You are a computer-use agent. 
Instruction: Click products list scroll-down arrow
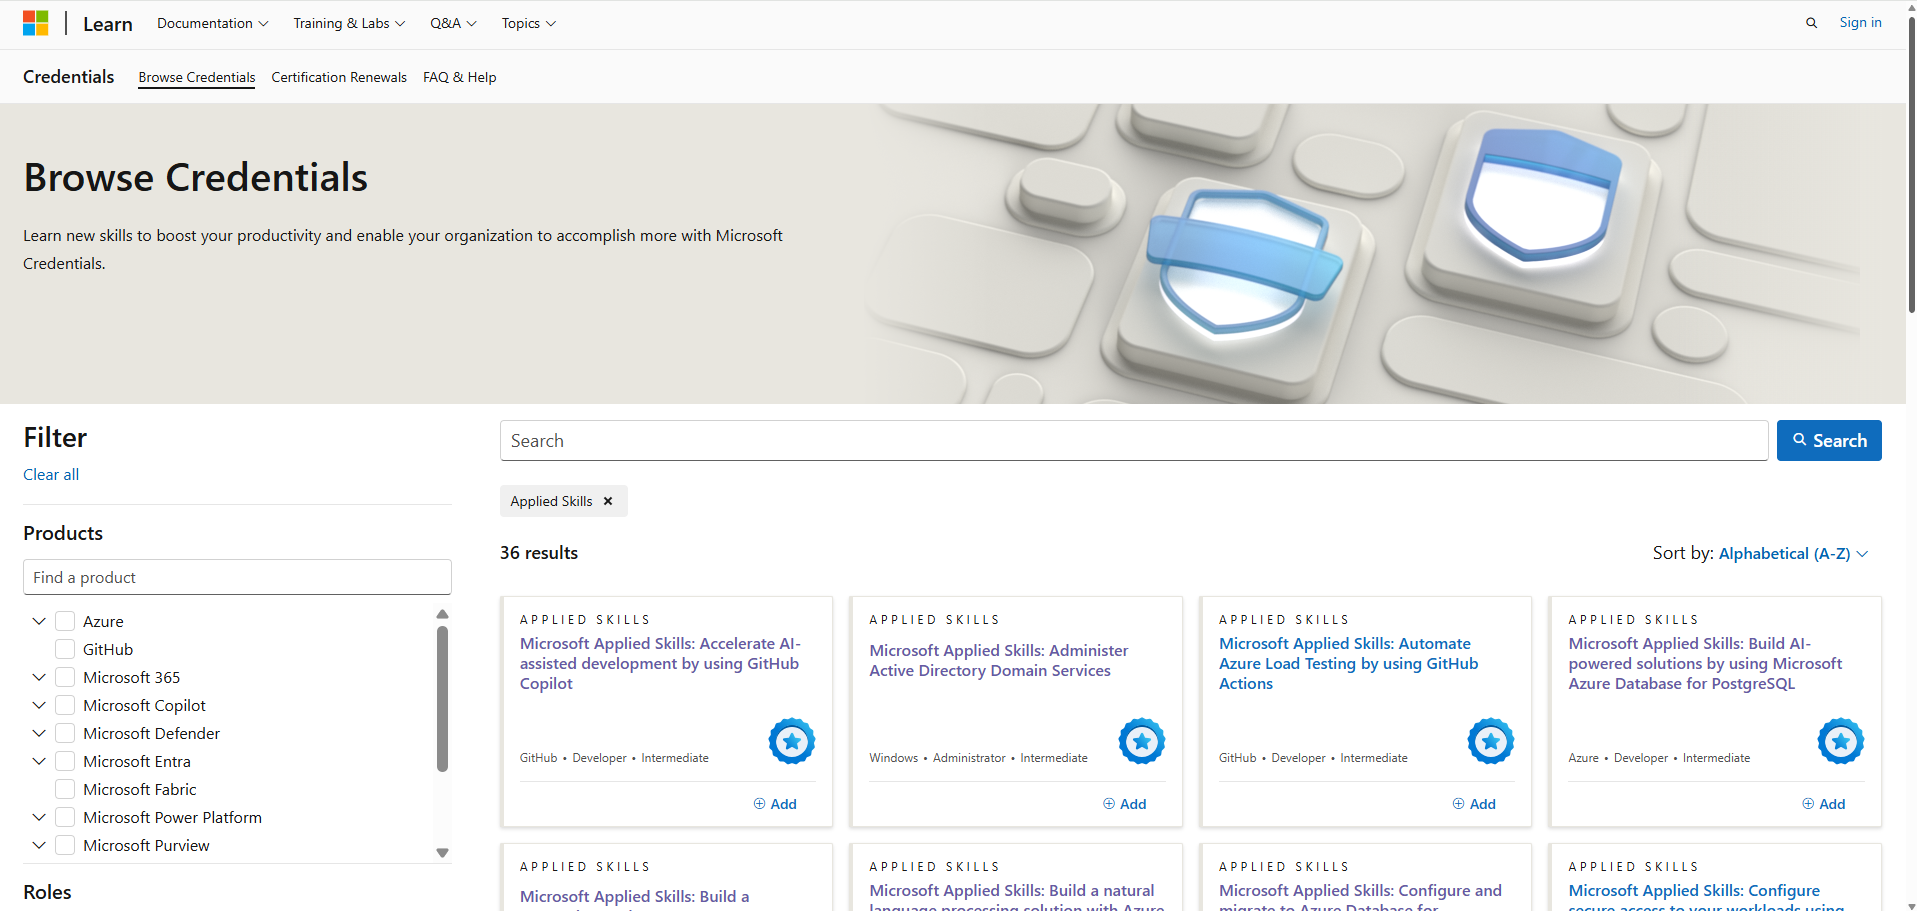click(442, 853)
